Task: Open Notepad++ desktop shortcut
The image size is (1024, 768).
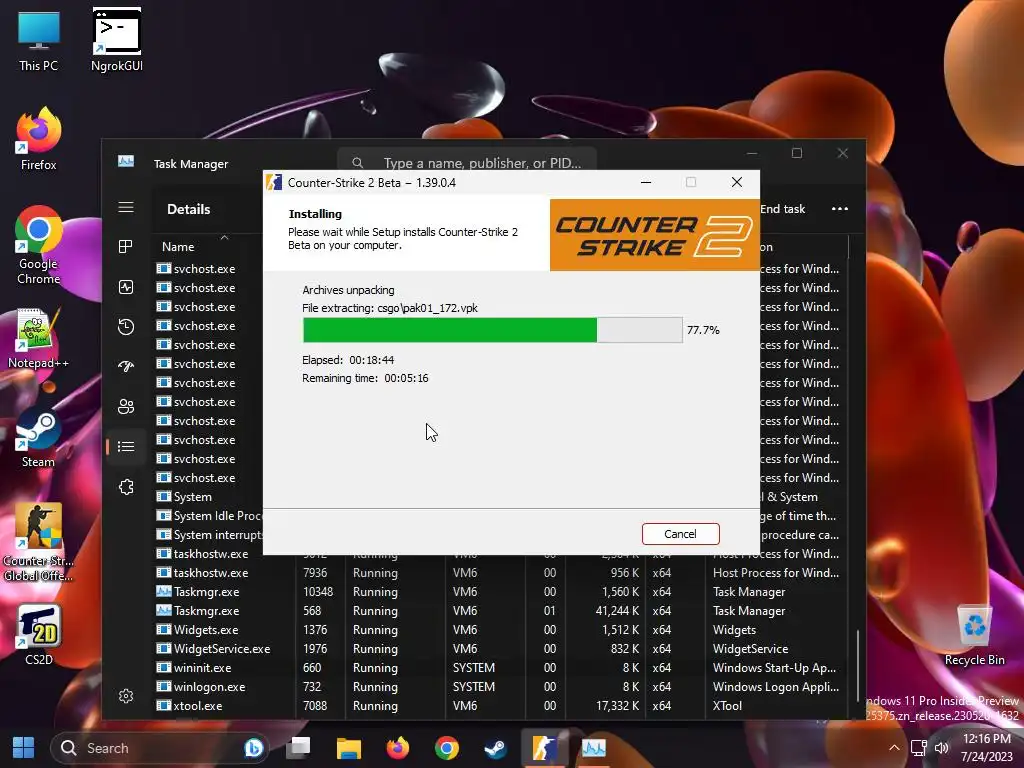Action: click(x=39, y=338)
